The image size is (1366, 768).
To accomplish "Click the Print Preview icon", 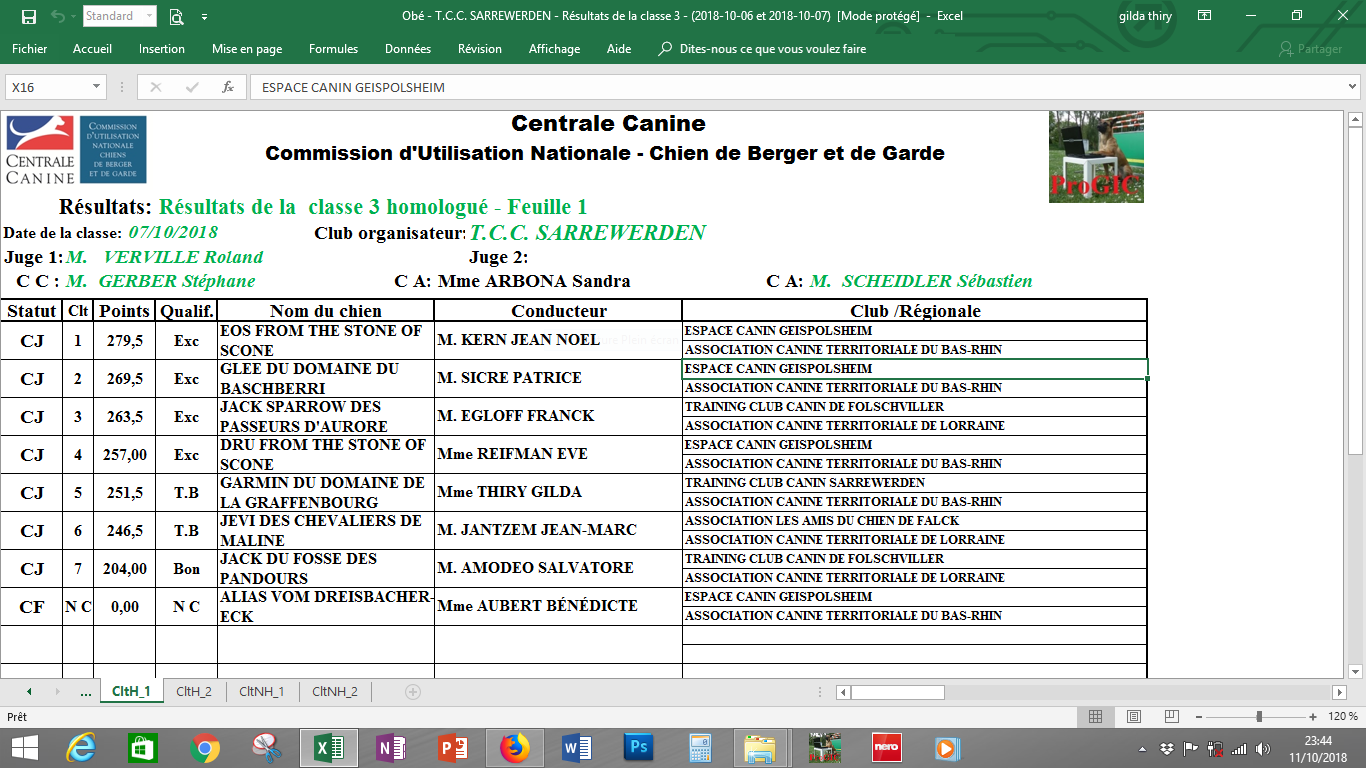I will 177,16.
